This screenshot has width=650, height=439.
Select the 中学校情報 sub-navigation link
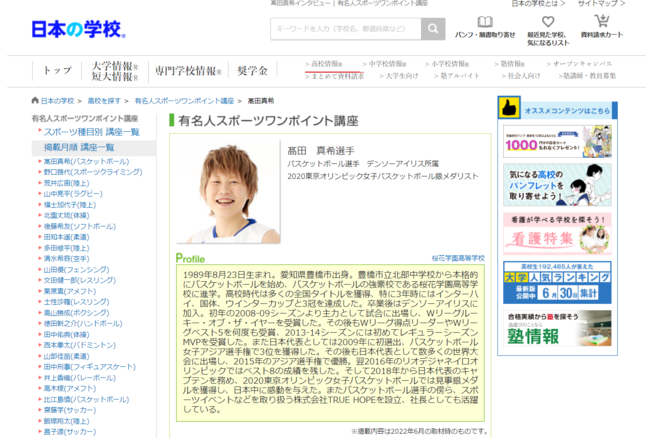[x=384, y=64]
